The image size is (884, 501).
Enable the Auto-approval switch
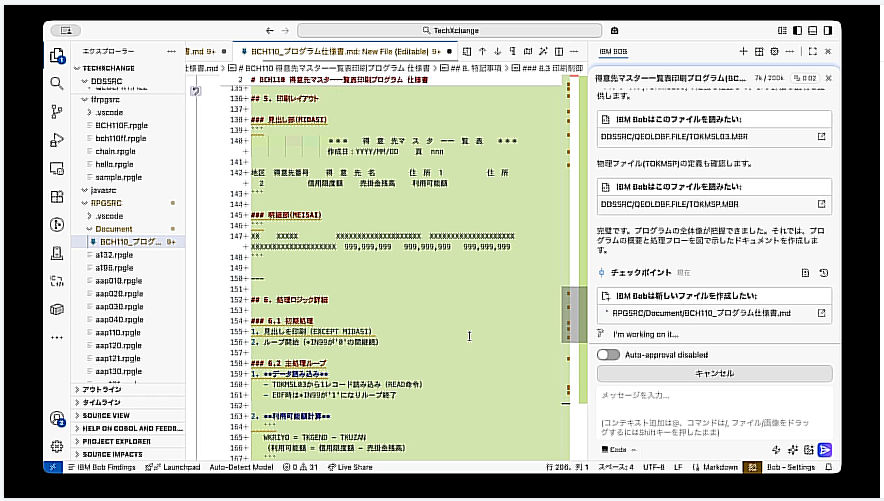click(x=608, y=354)
